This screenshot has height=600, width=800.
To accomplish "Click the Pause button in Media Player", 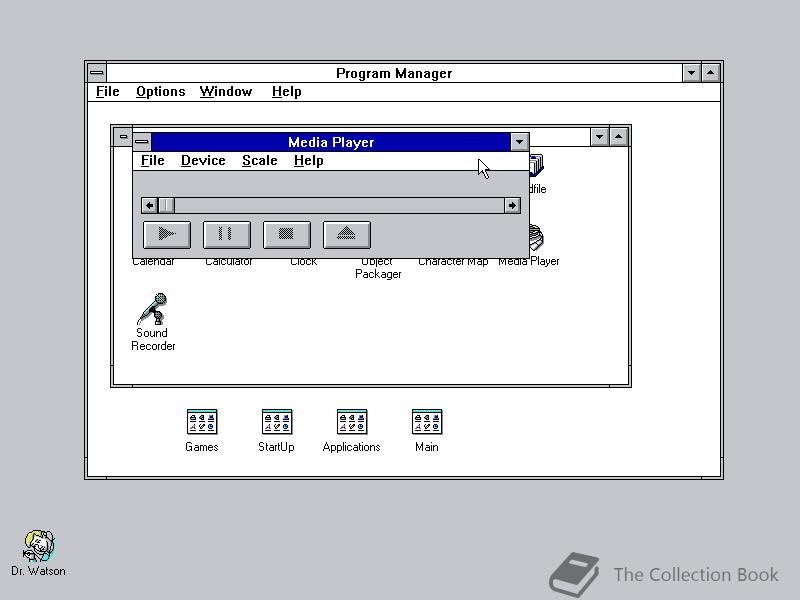I will (227, 235).
